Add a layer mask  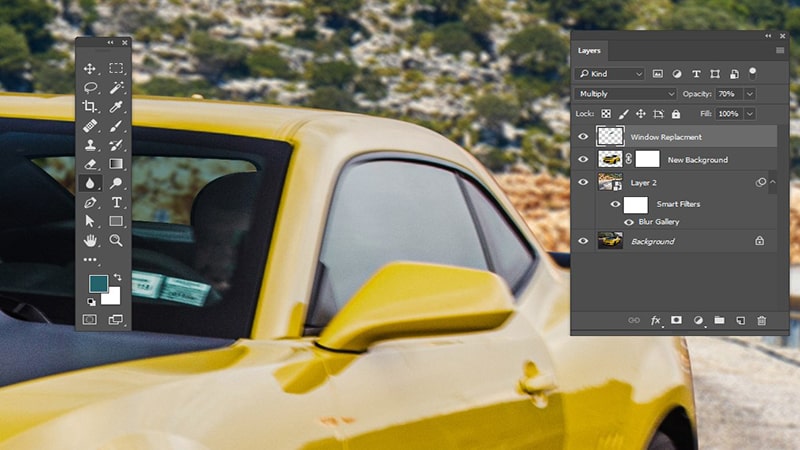(677, 320)
